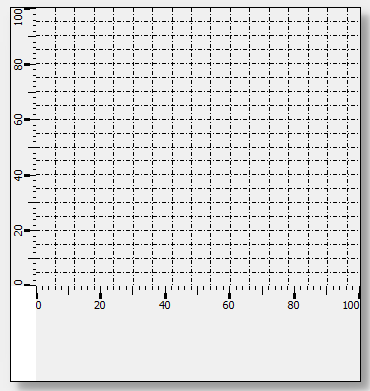Select the bold y-axis tick mark beside 60

coord(27,119)
